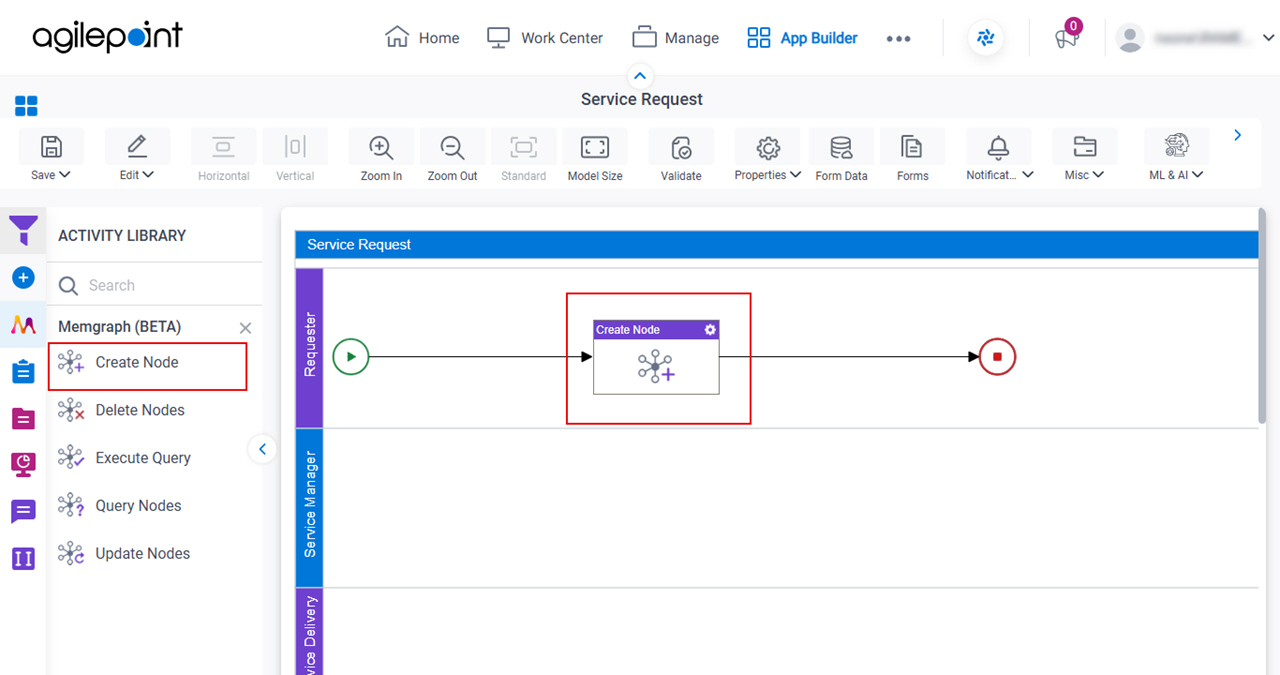Open the Home page
1280x675 pixels.
(422, 38)
